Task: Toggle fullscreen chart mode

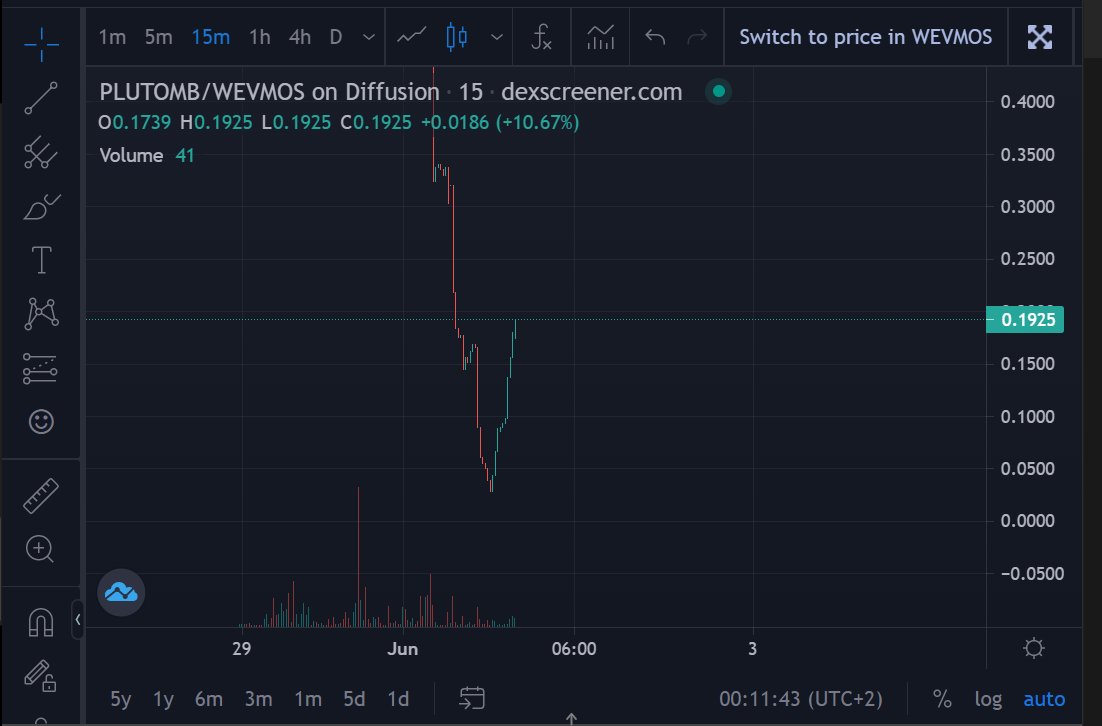Action: (1039, 37)
